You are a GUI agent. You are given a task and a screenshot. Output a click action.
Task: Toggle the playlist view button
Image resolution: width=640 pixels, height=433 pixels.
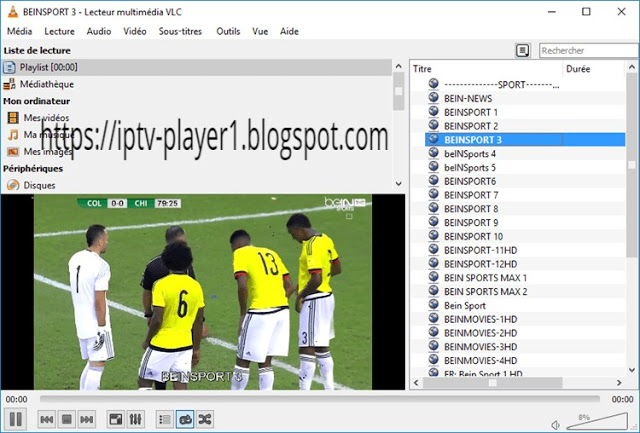pos(165,419)
